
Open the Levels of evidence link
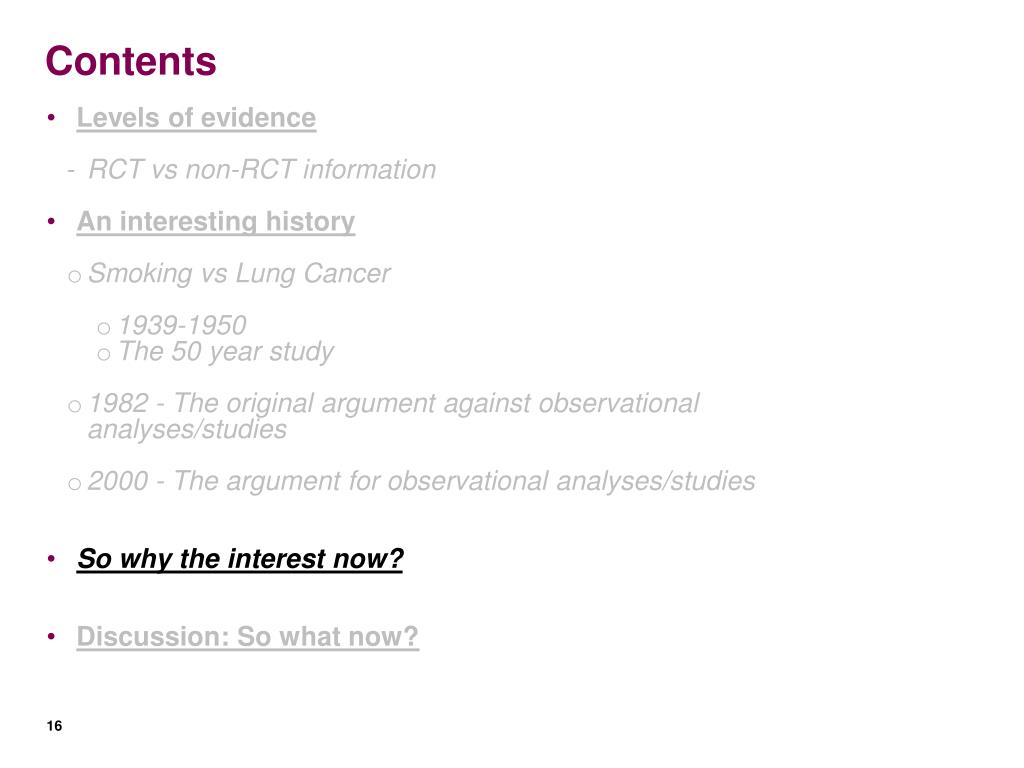click(196, 118)
